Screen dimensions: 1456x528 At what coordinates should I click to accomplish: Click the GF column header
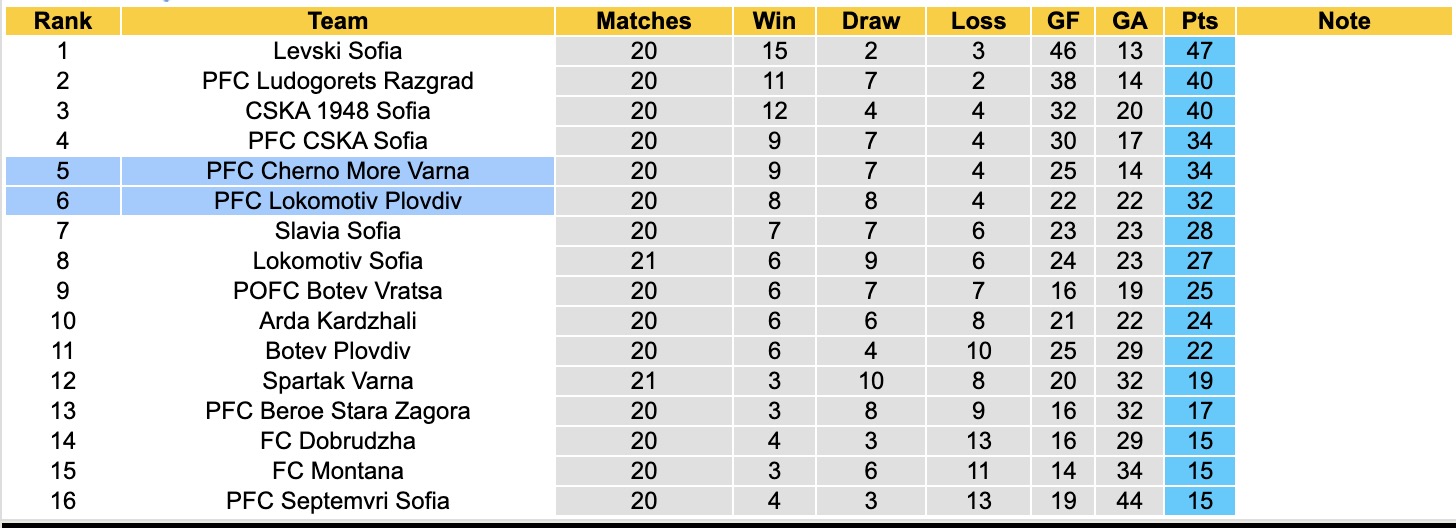tap(1063, 21)
